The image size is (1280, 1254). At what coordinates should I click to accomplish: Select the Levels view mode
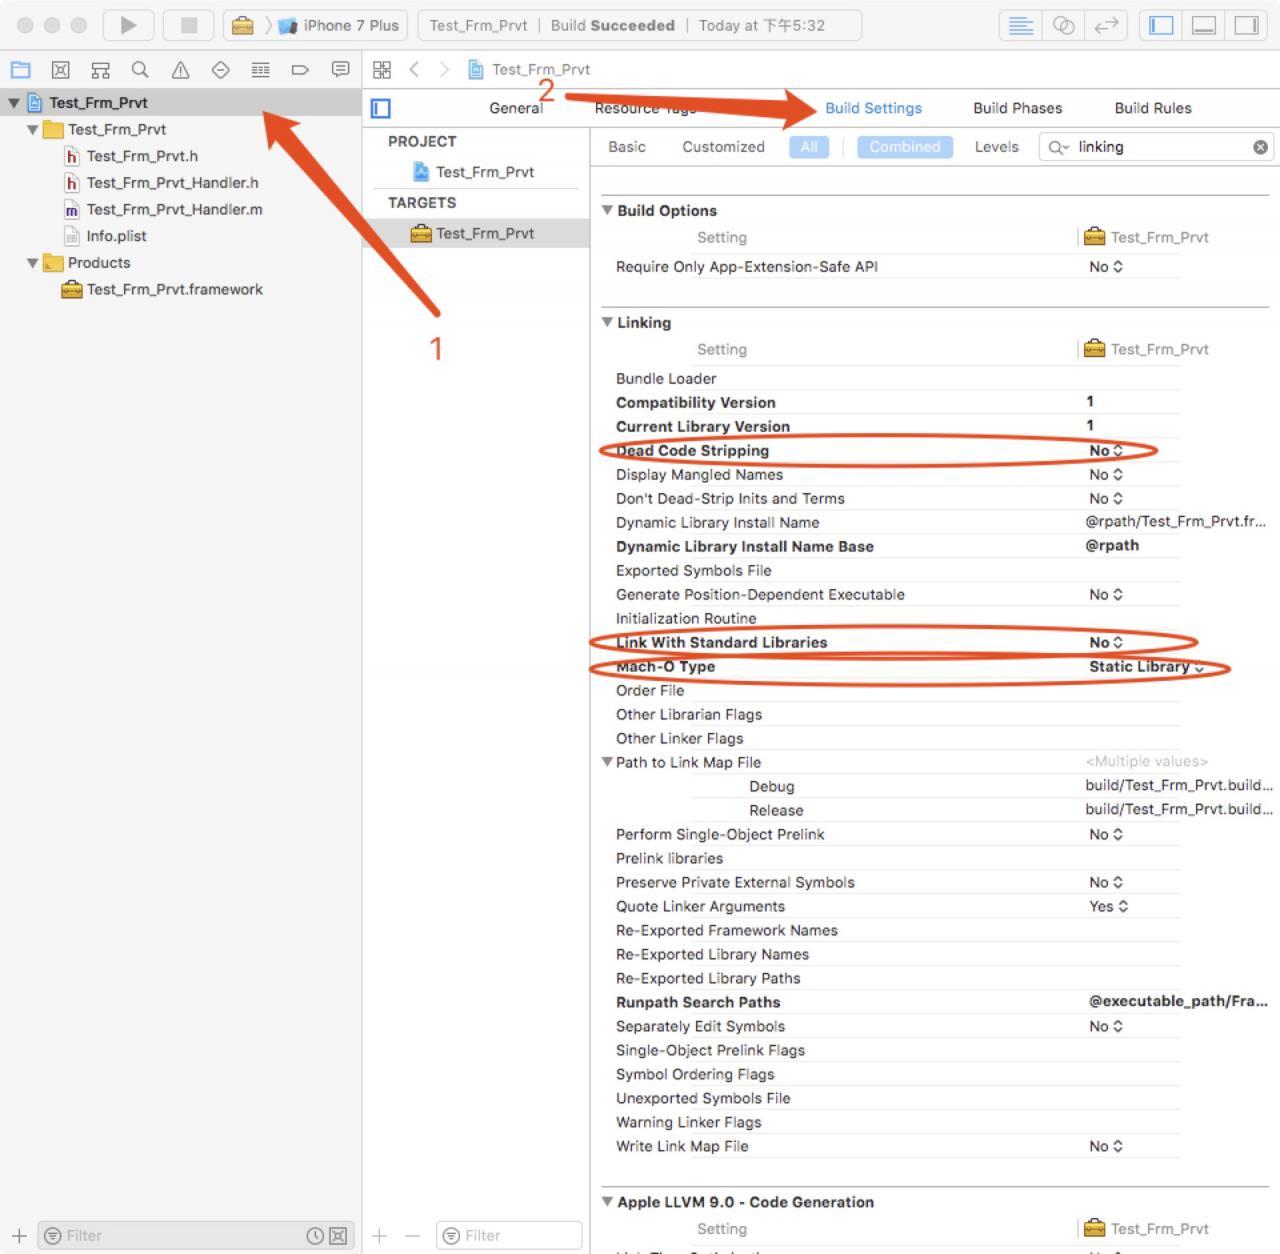996,147
